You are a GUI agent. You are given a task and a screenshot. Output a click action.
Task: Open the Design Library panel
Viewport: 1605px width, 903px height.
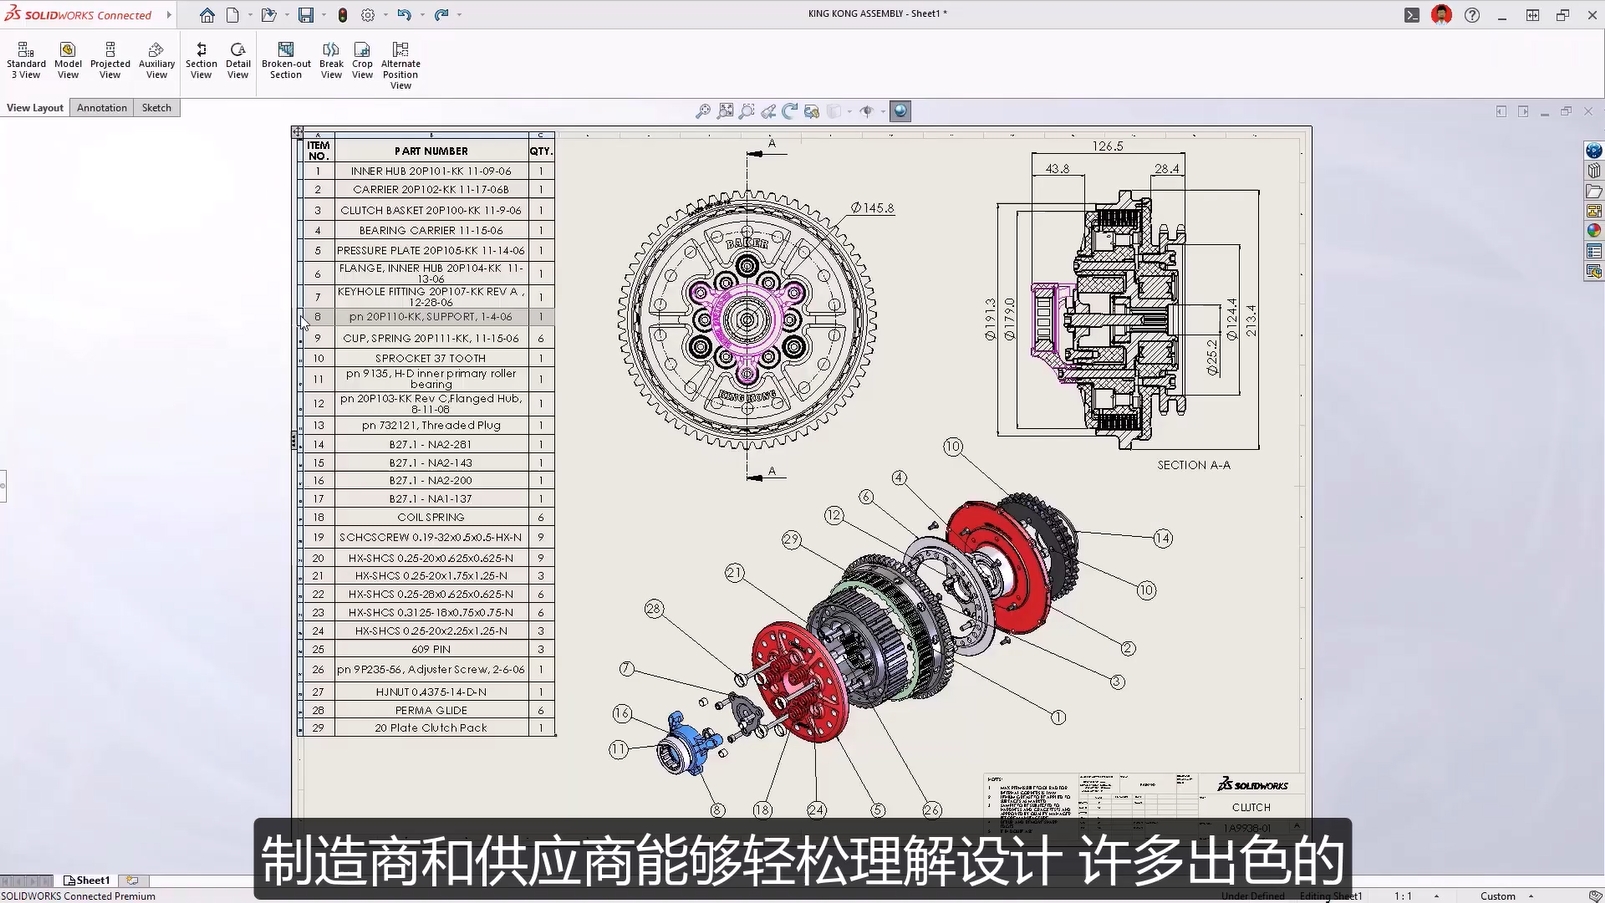[x=1592, y=170]
